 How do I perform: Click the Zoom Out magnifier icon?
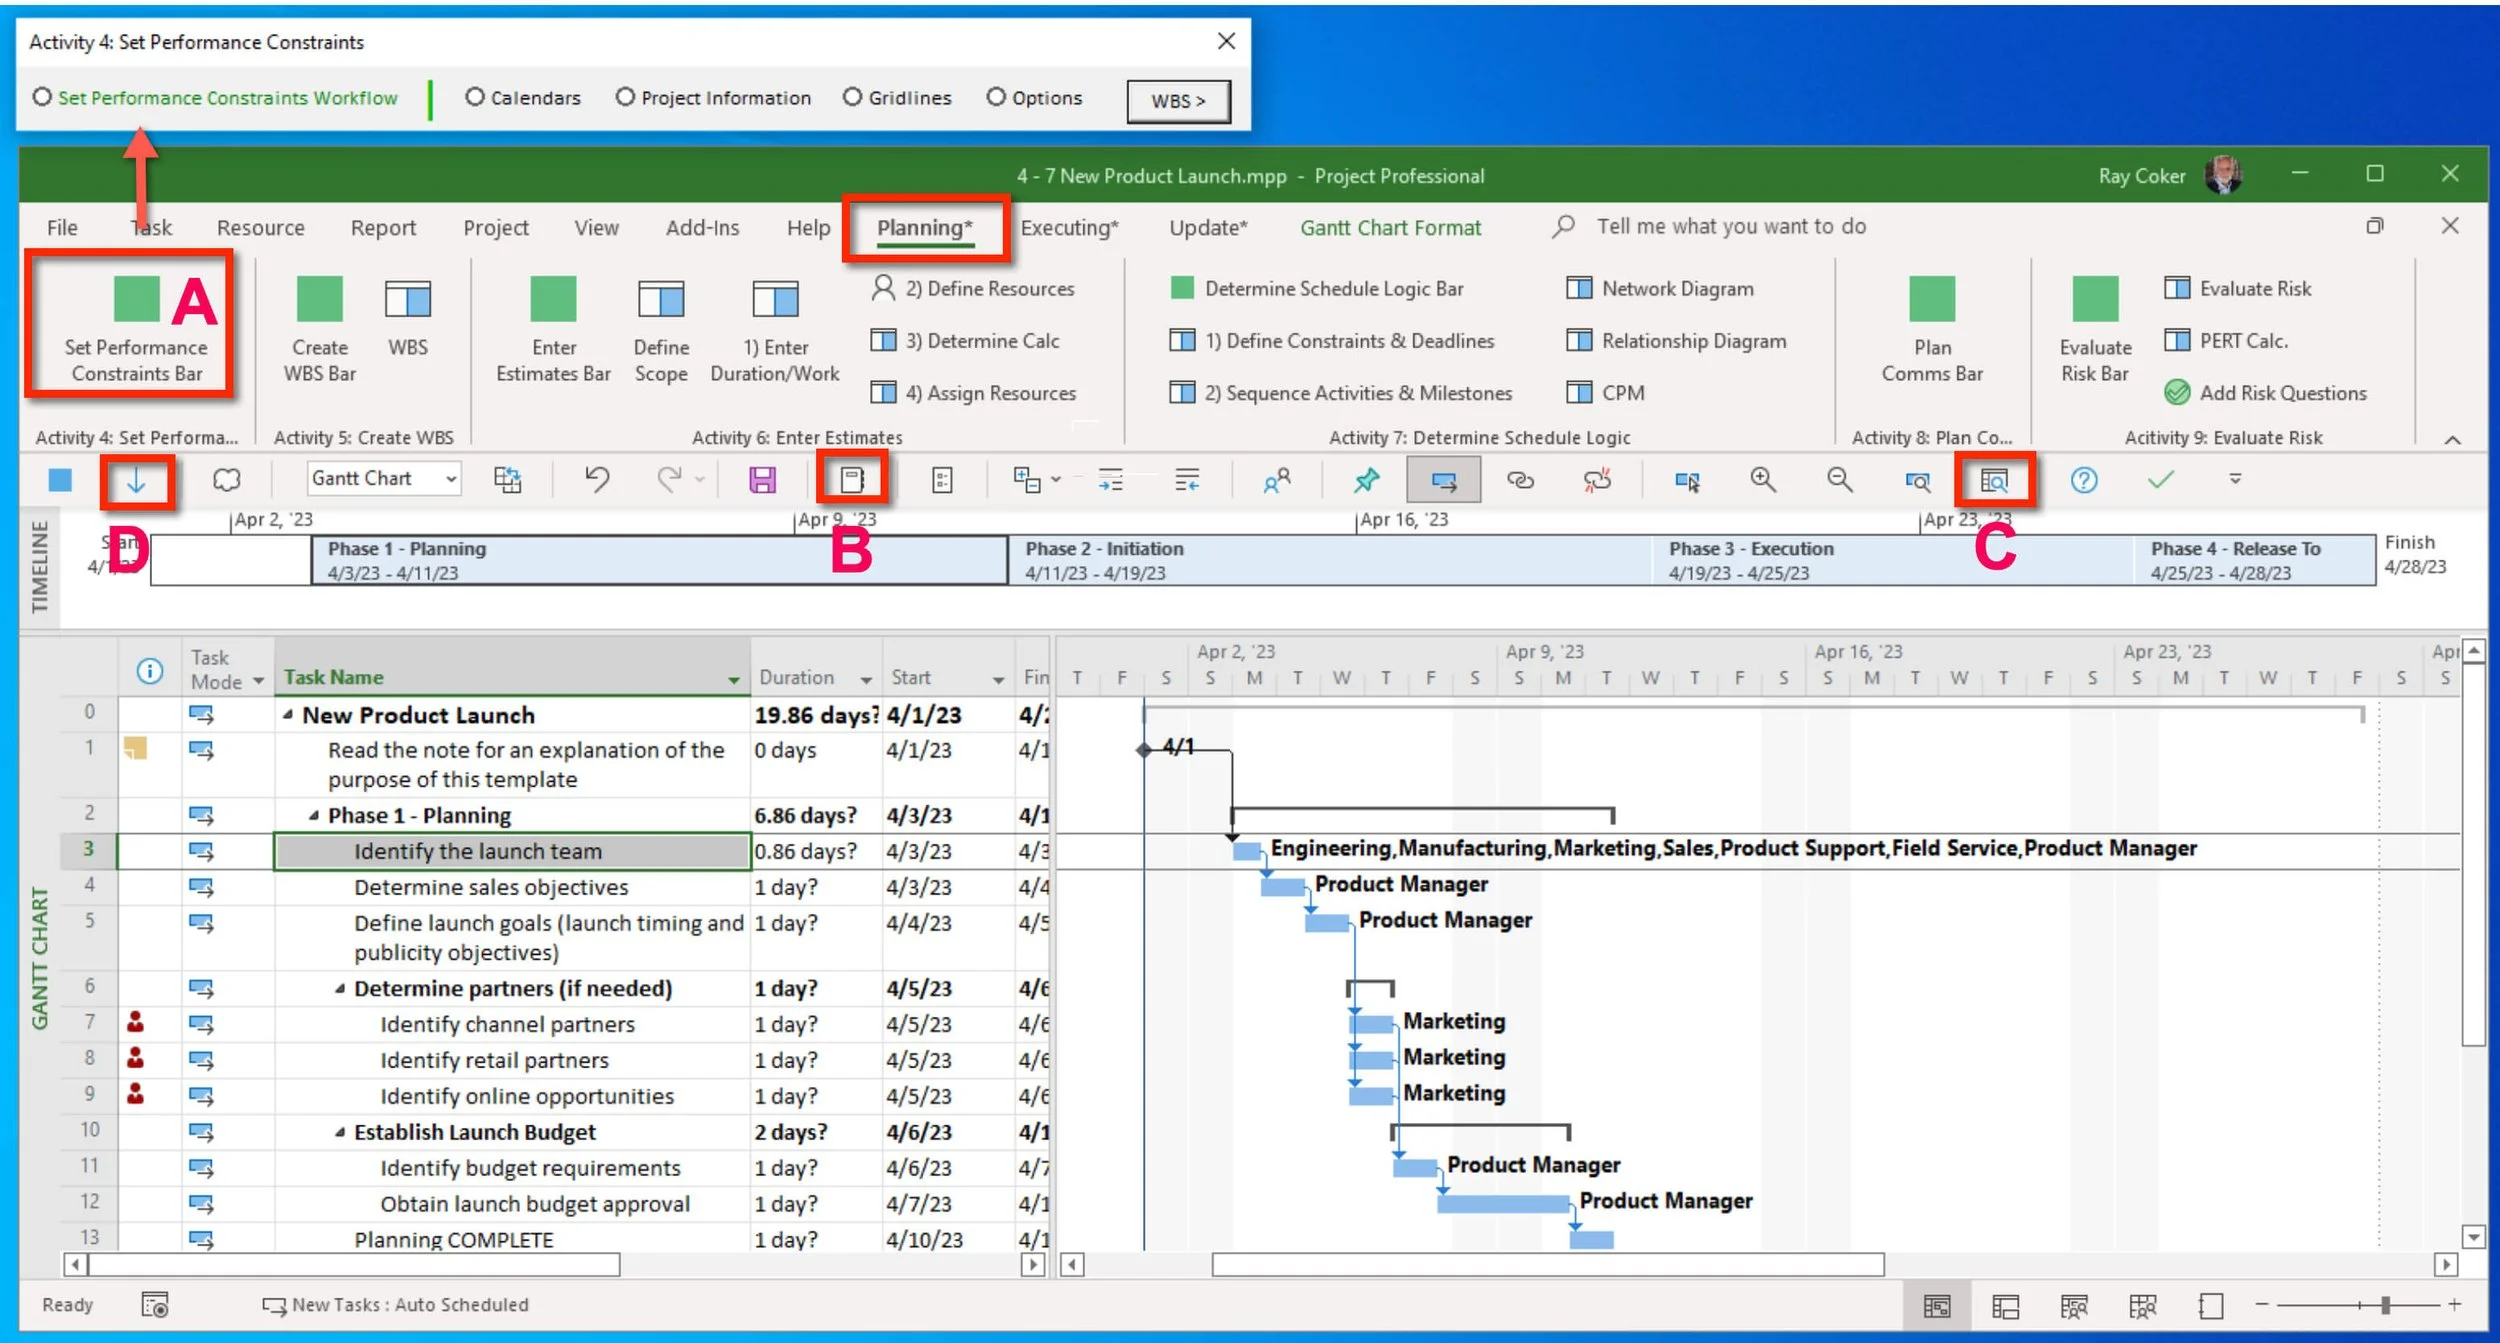click(1839, 480)
